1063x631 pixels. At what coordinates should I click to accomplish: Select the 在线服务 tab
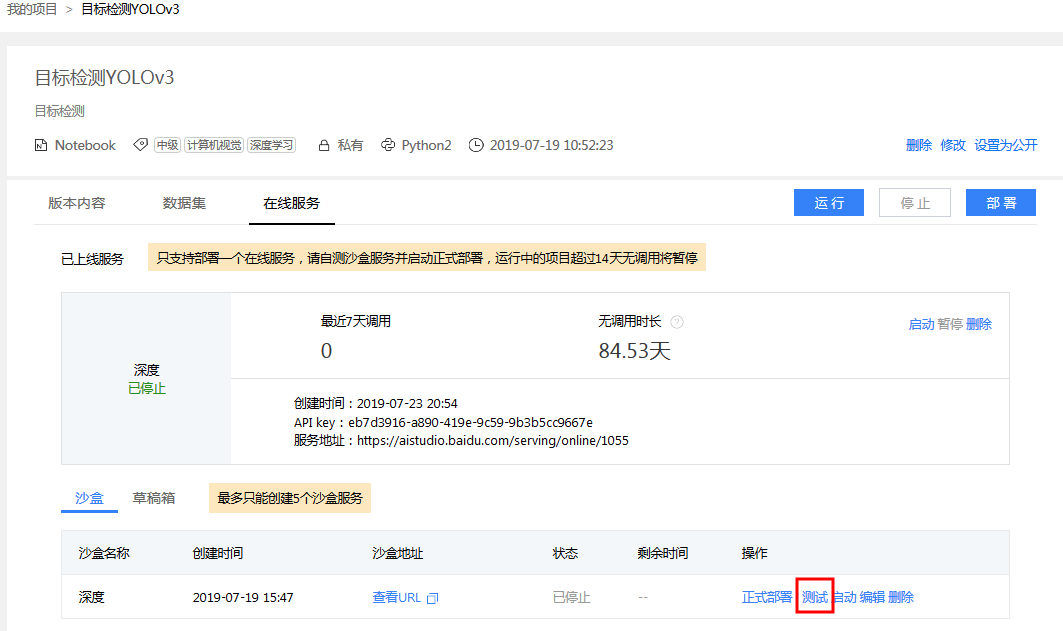292,203
